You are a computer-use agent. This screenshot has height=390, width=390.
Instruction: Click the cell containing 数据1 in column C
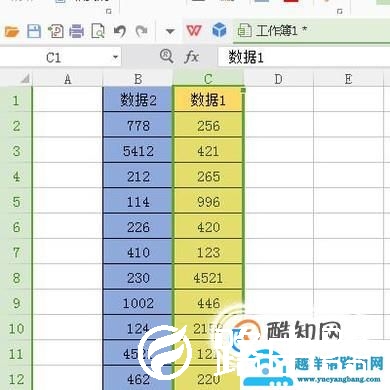tap(208, 100)
